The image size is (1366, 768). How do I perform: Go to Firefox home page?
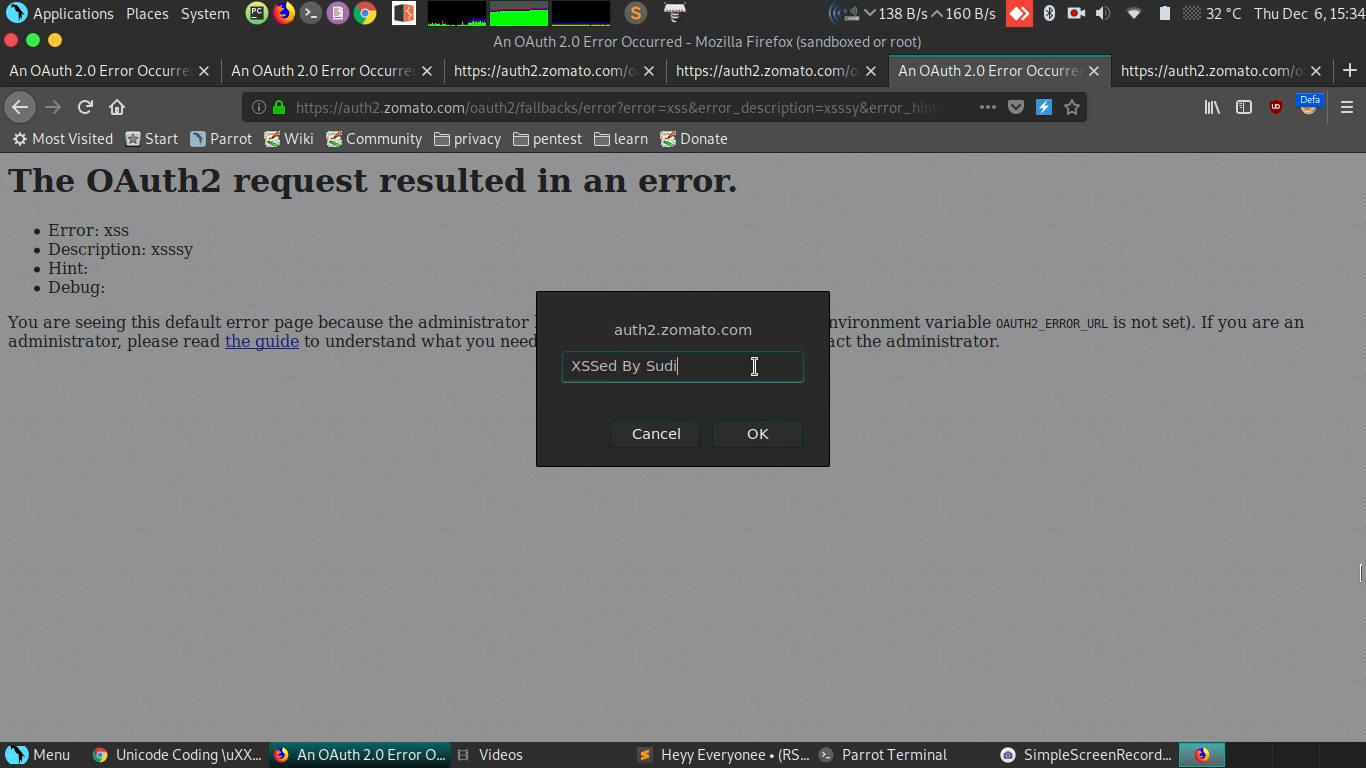click(x=117, y=107)
